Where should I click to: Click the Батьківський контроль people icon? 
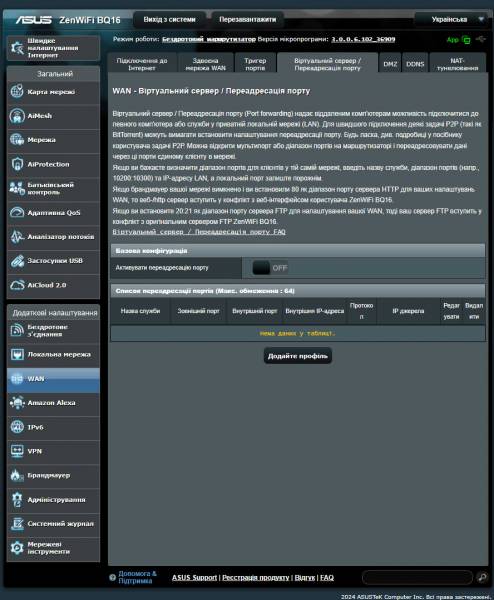[x=17, y=188]
